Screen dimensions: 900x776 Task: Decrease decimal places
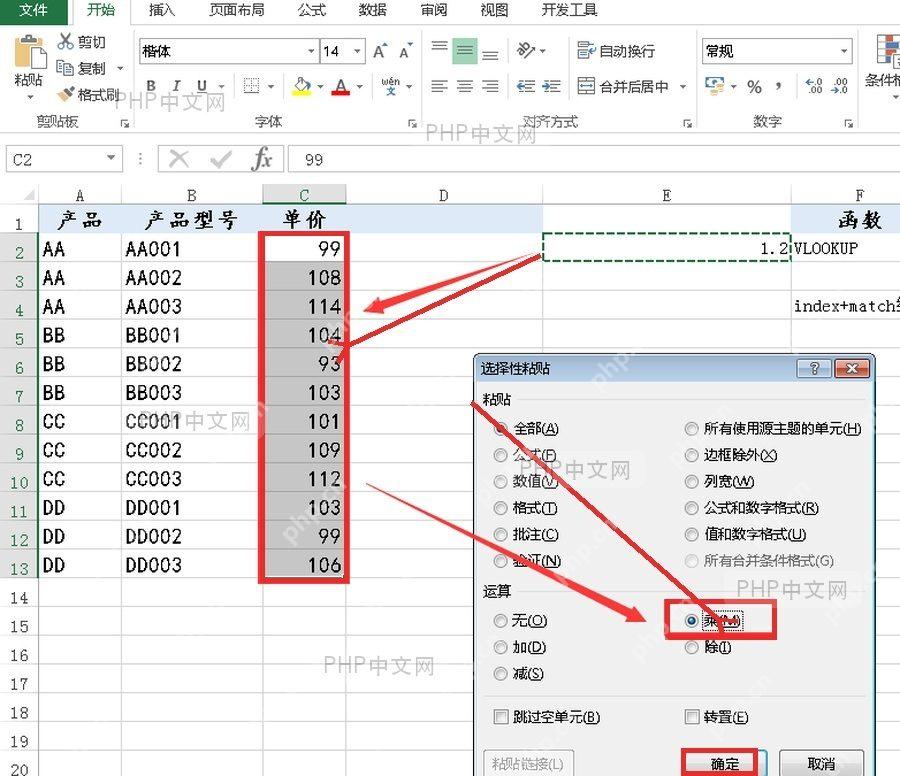(x=840, y=86)
